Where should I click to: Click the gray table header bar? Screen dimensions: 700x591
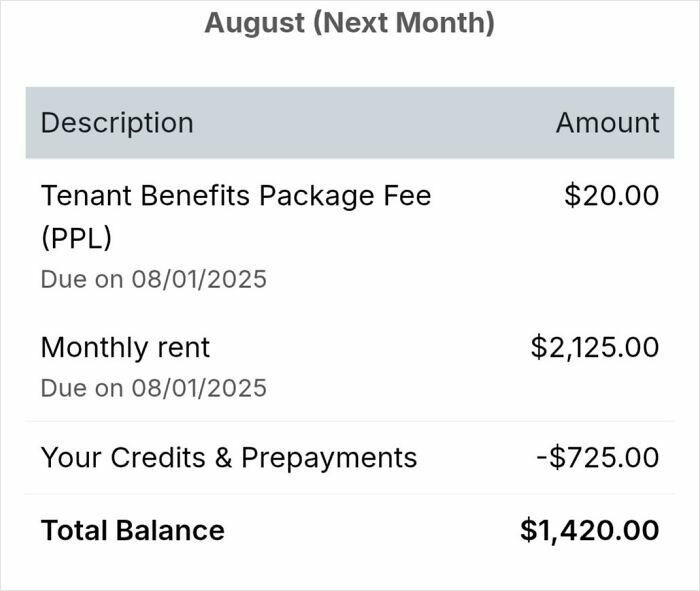350,123
